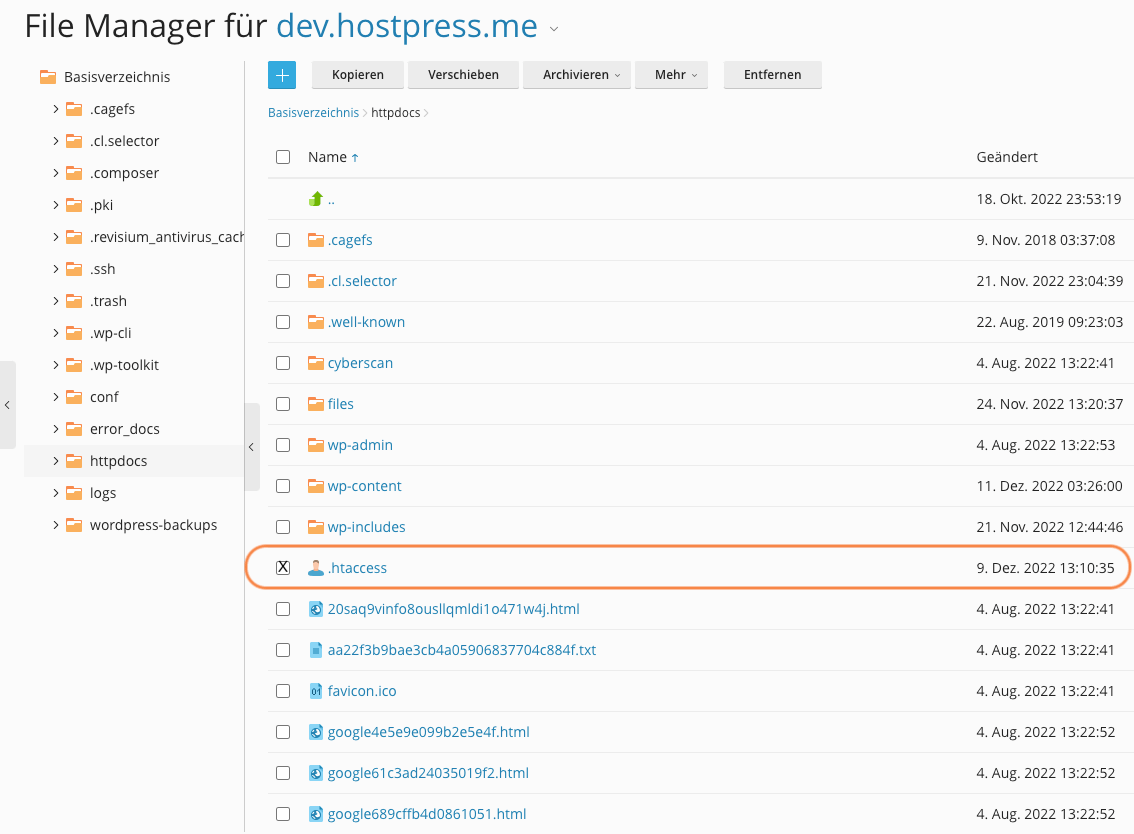
Task: Click the green up-arrow parent directory icon
Action: coord(316,199)
